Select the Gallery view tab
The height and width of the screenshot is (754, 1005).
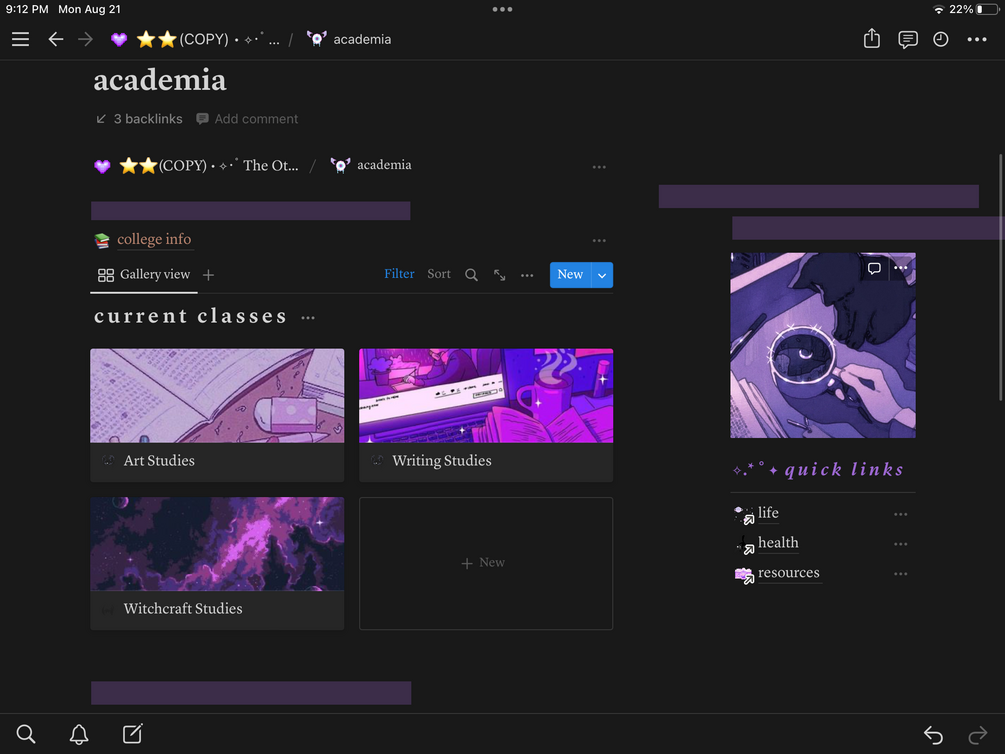pos(144,274)
